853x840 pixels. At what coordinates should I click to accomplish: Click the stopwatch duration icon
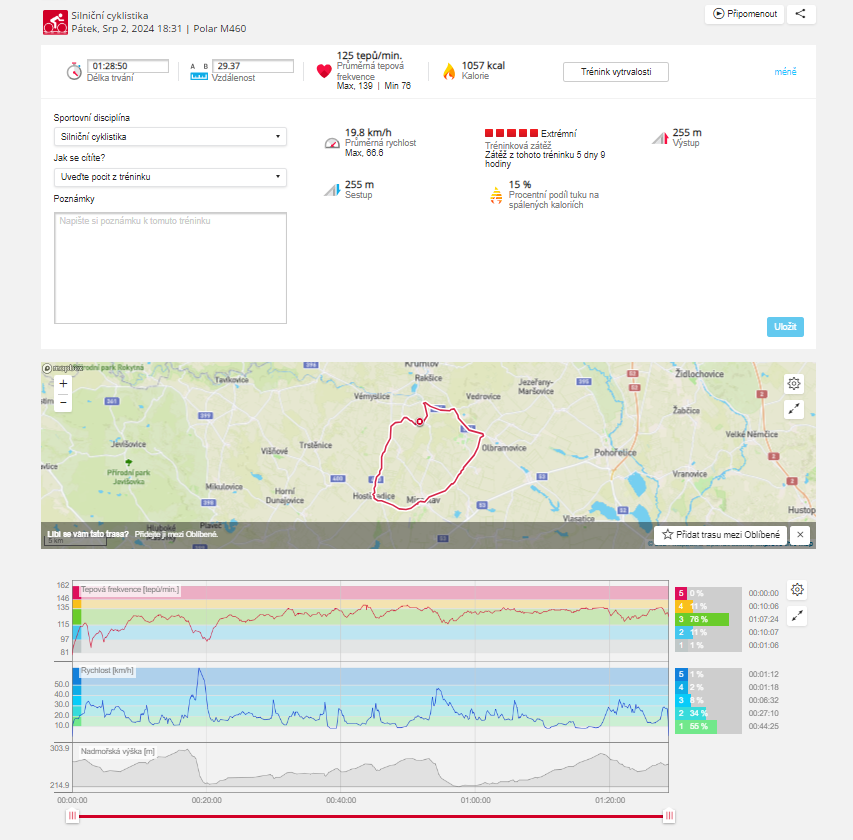pyautogui.click(x=74, y=71)
